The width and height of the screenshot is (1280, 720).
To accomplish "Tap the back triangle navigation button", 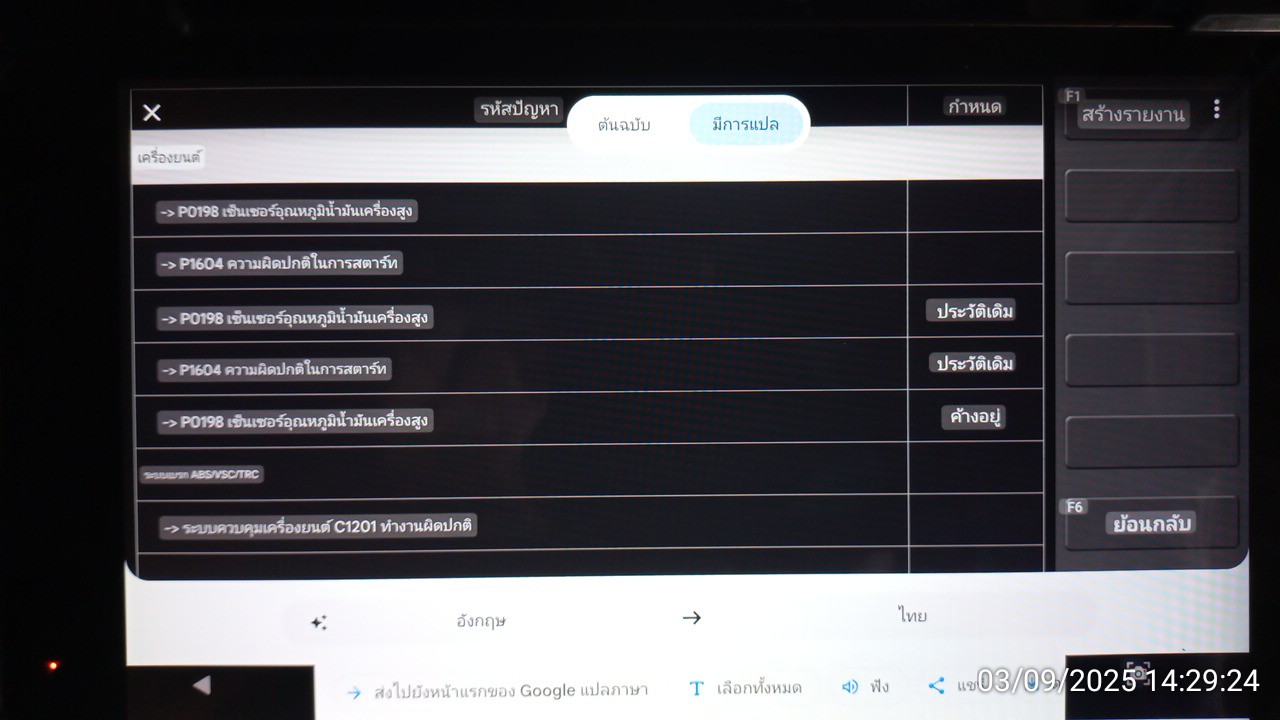I will coord(202,685).
